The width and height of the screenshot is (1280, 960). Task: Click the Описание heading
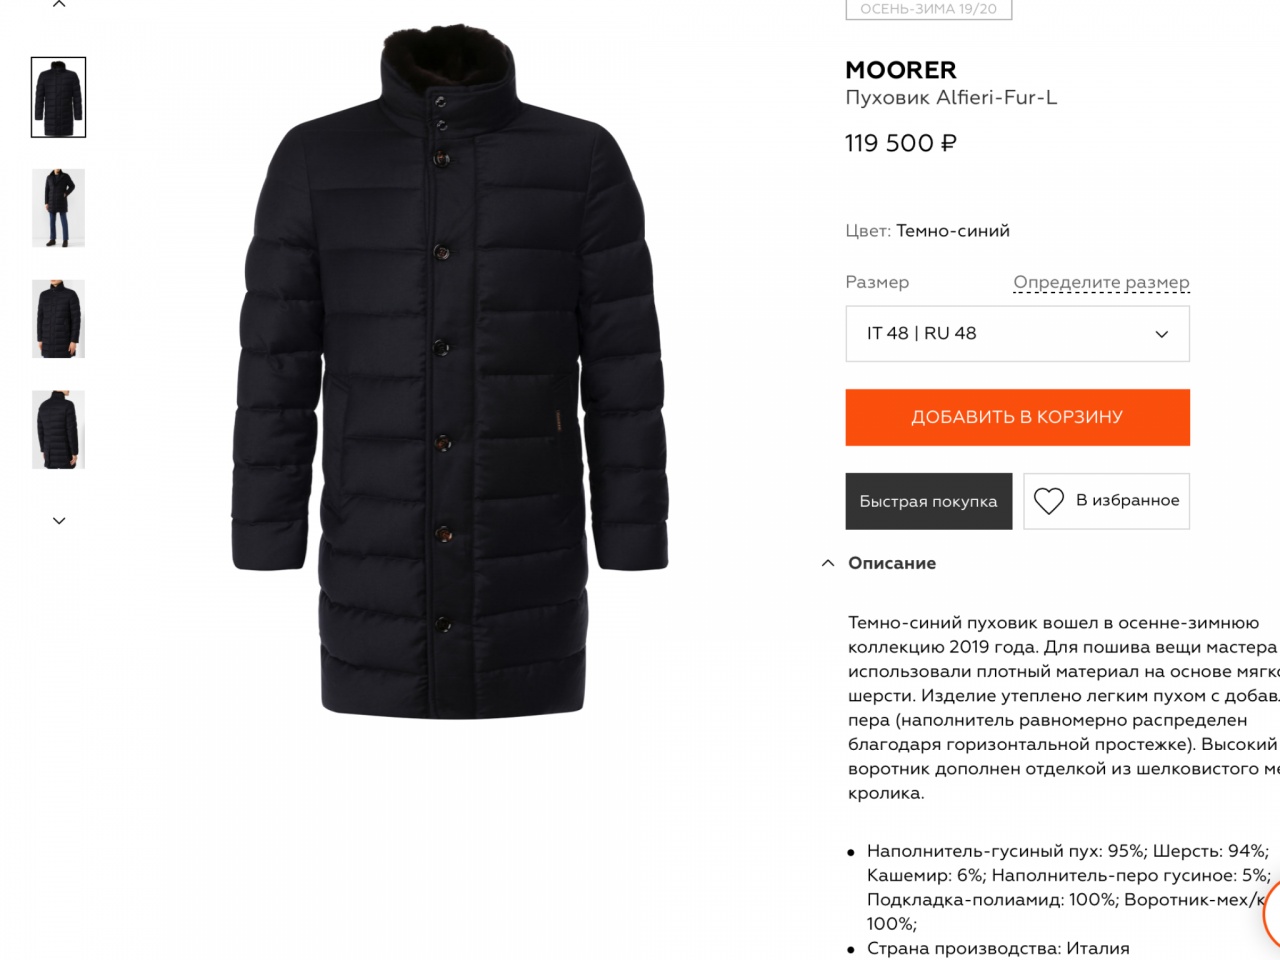coord(892,563)
